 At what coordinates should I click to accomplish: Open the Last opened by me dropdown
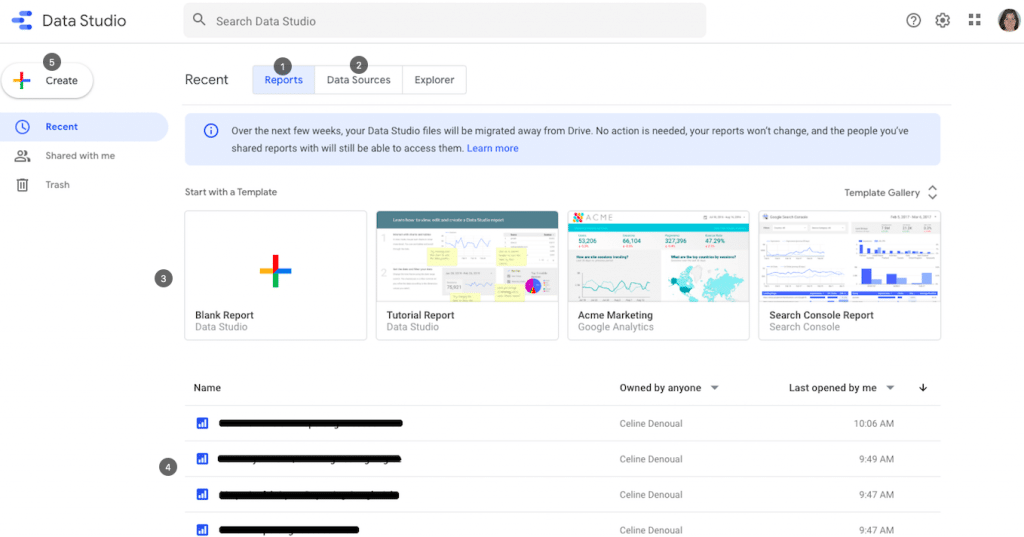[x=841, y=387]
